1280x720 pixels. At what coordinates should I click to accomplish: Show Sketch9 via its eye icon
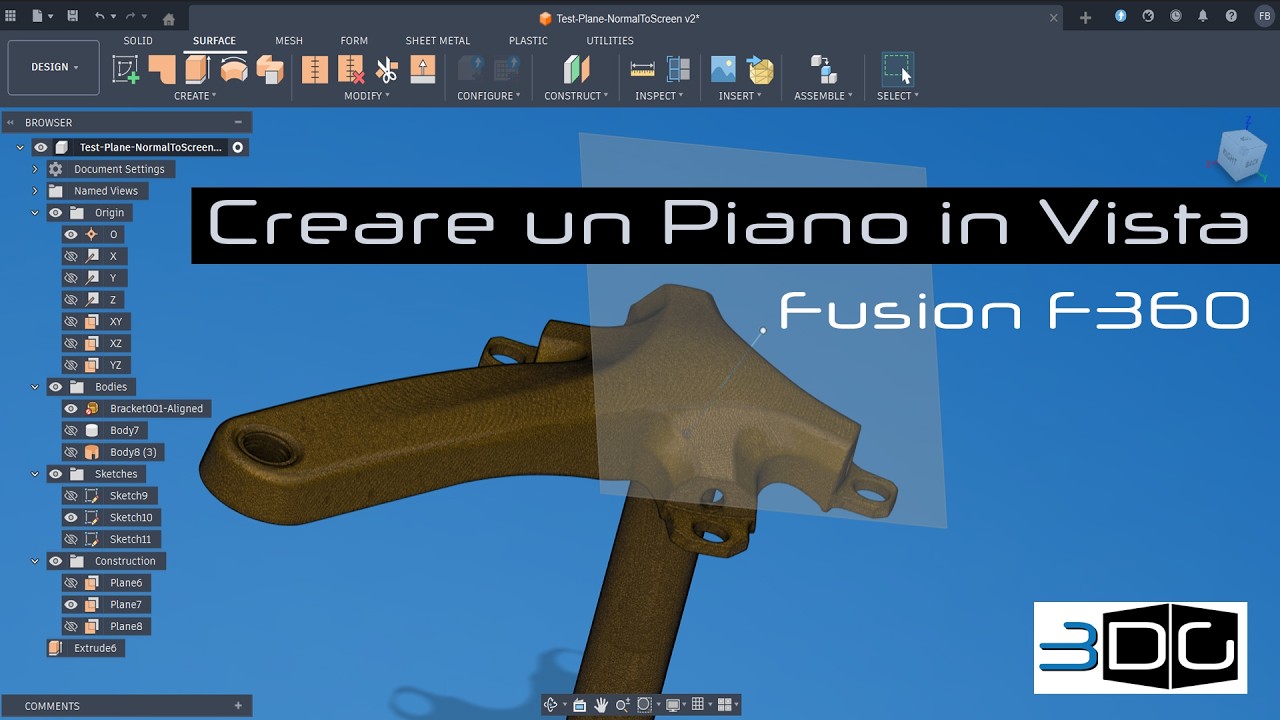[71, 495]
